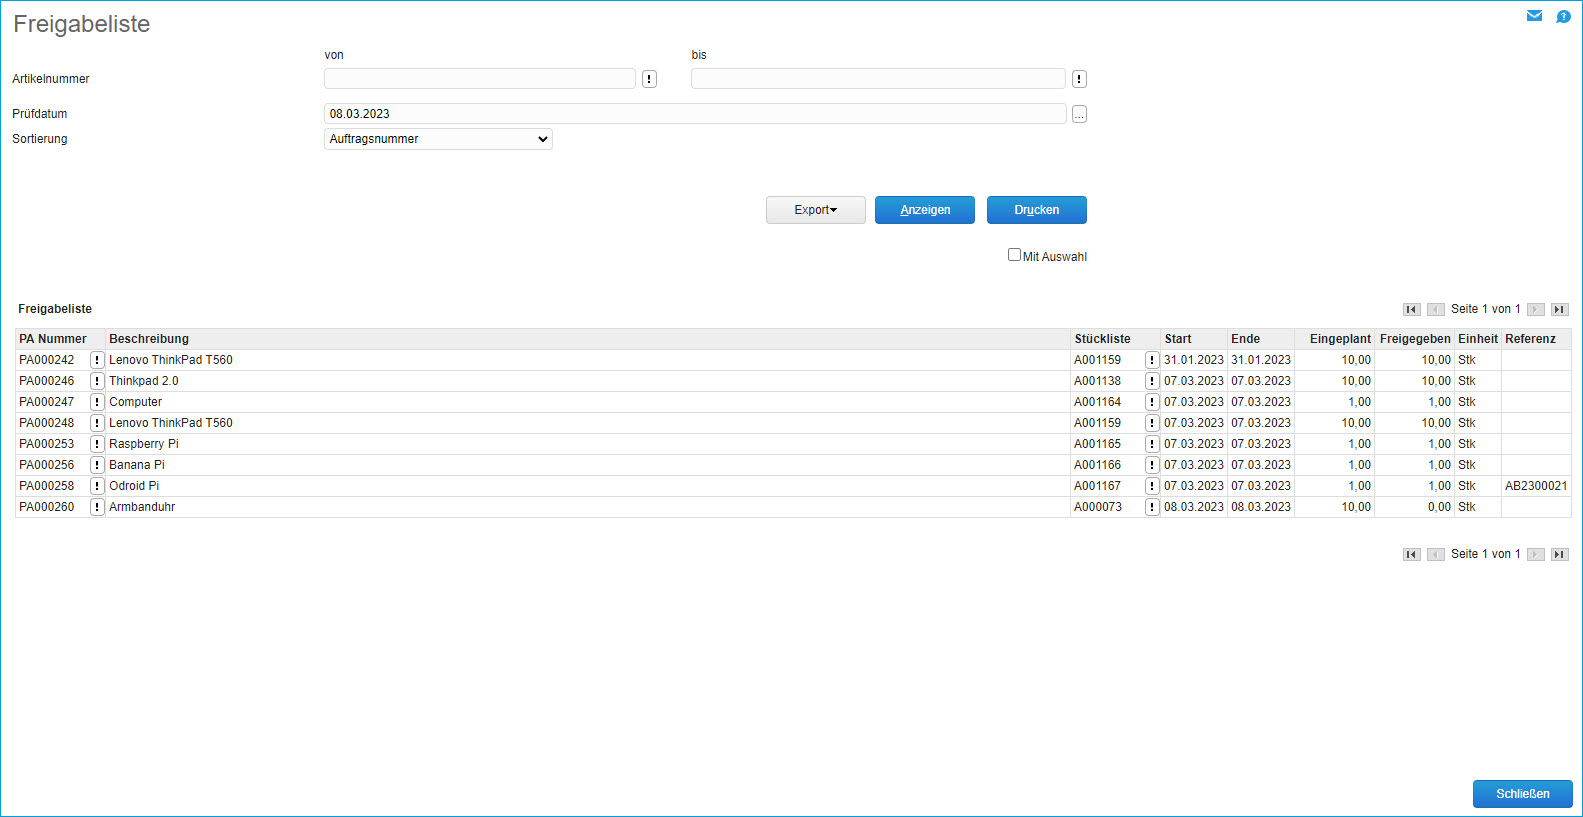Click lookup icon beside Artikelnummer bis field
1583x817 pixels.
pyautogui.click(x=1079, y=79)
